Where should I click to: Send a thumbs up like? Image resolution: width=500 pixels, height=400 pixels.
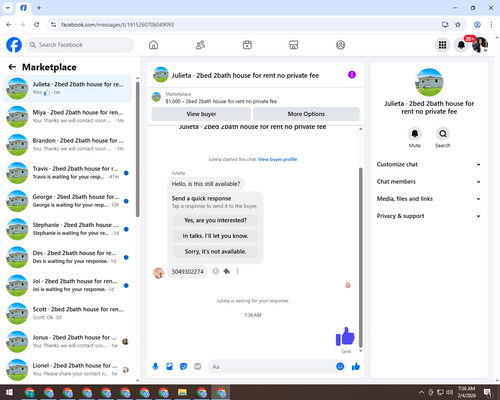(x=356, y=367)
